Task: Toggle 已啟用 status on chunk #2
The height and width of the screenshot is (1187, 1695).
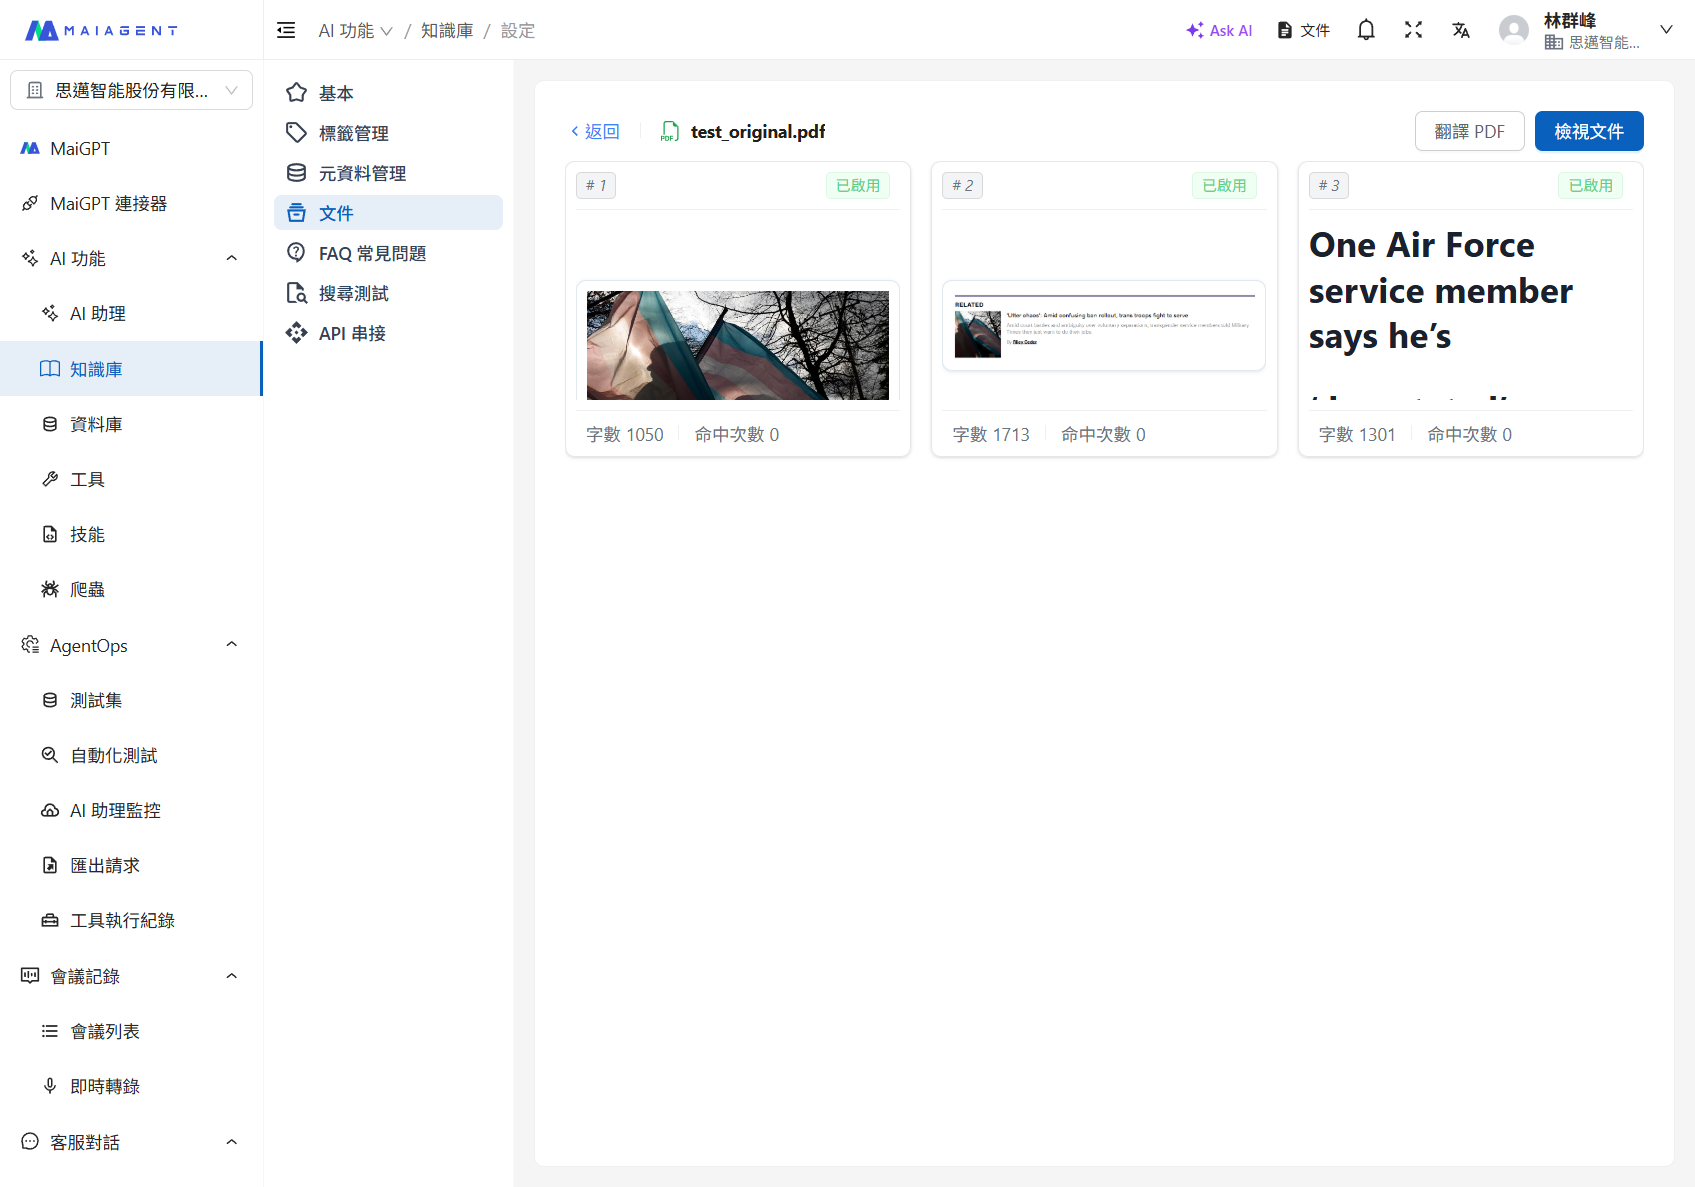Action: pos(1224,185)
